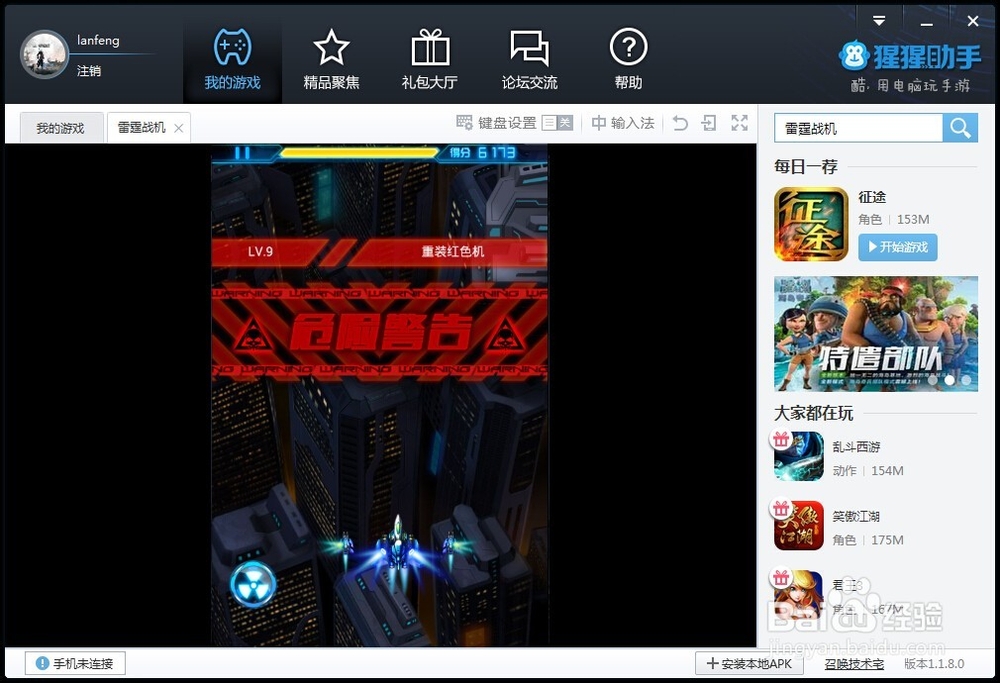1000x683 pixels.
Task: Click the 笑傲江湖 title text
Action: click(856, 516)
